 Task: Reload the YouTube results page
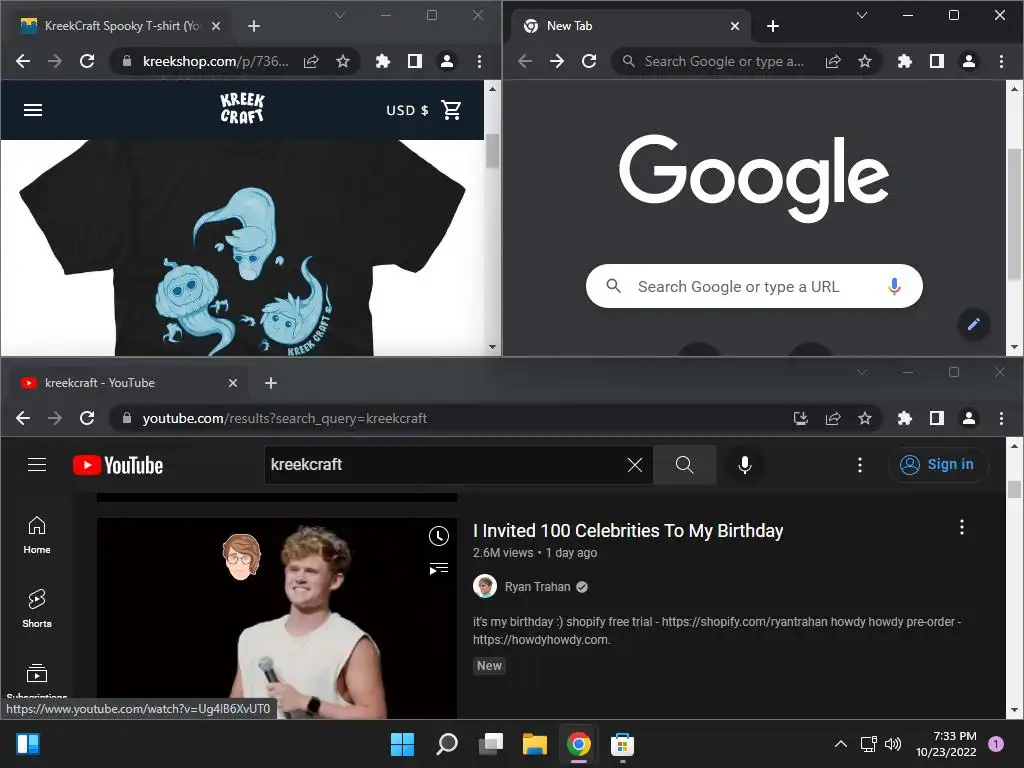click(87, 418)
